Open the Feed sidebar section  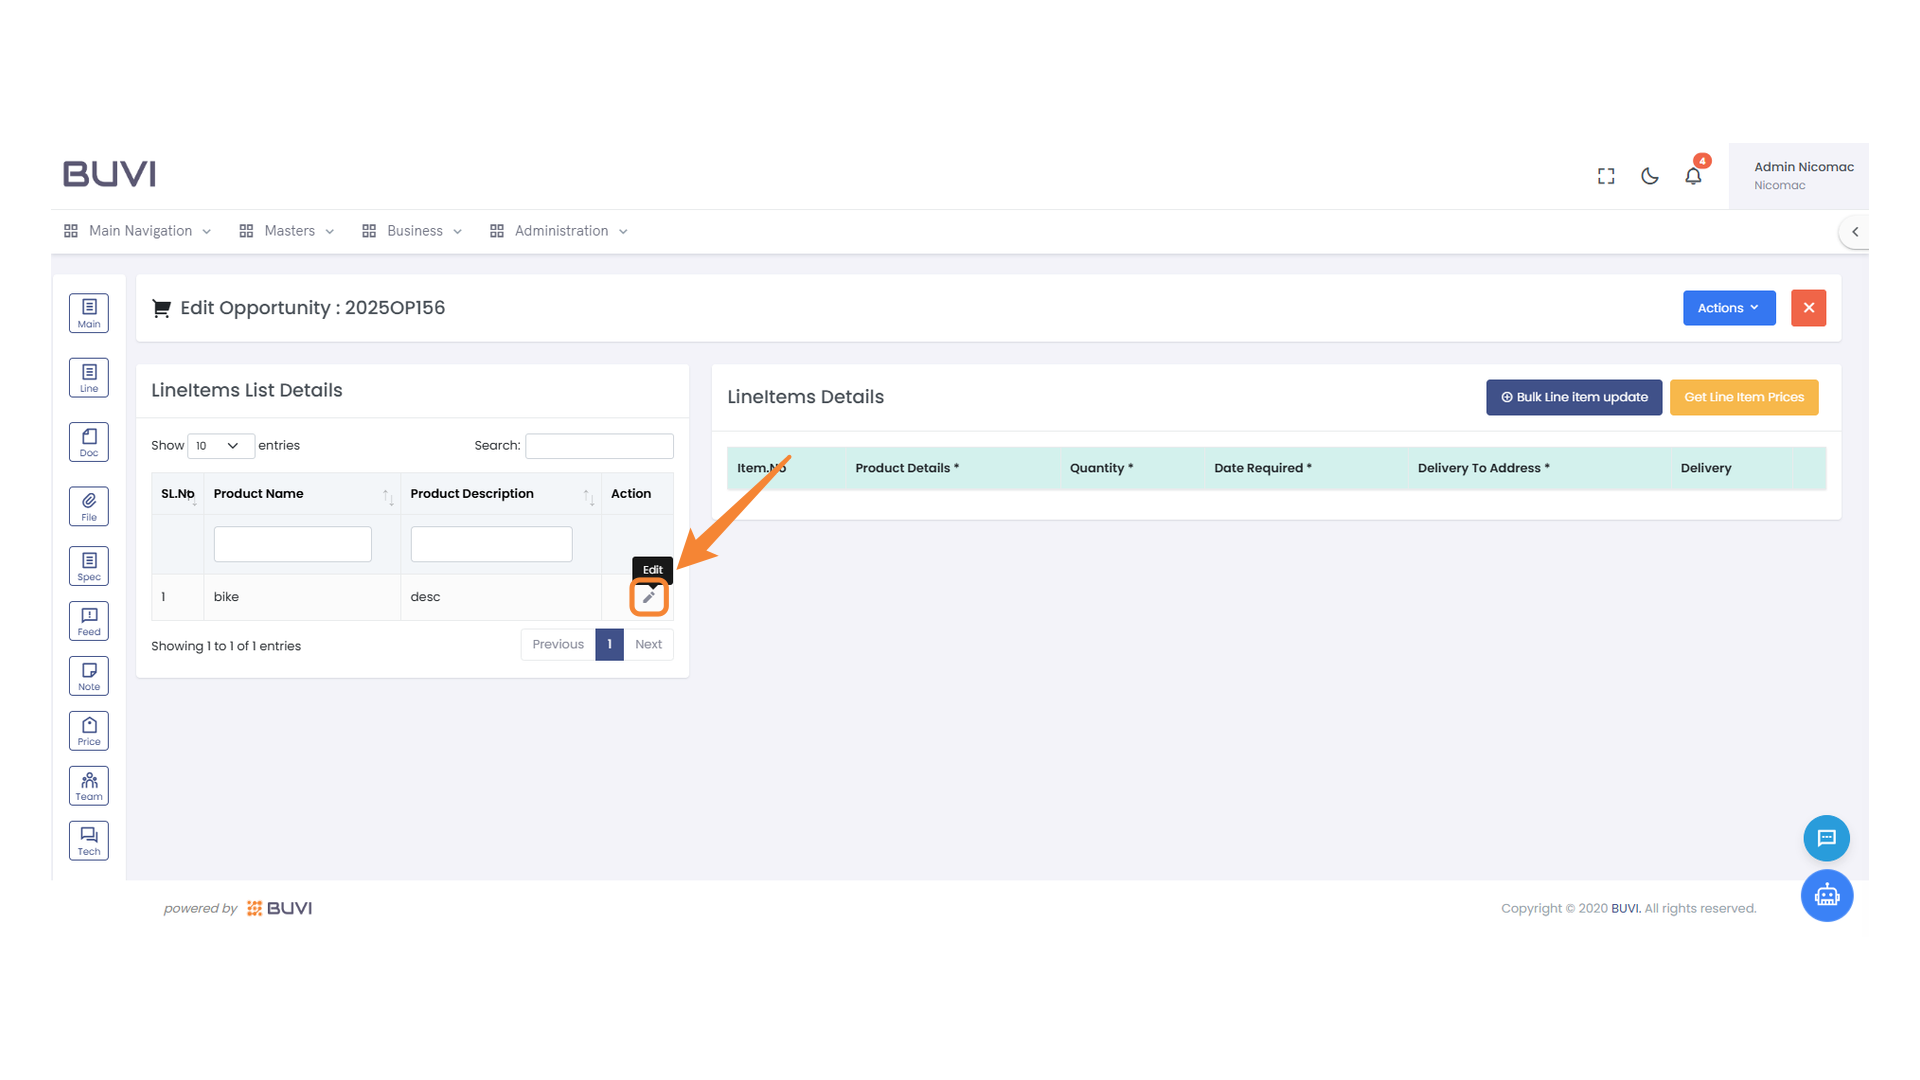point(89,621)
